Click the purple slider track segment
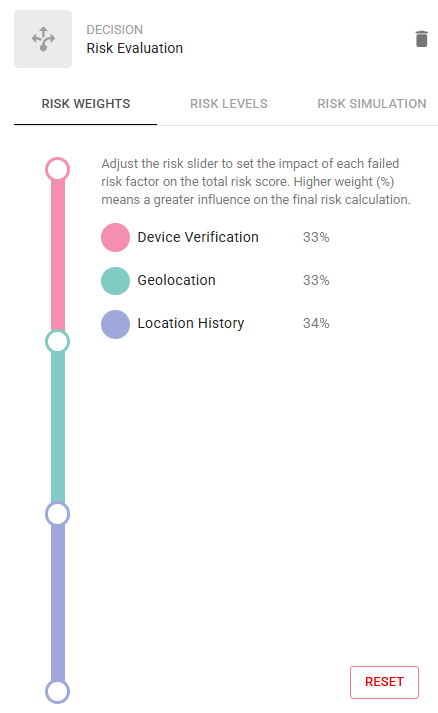Screen dimensions: 438x713 tap(58, 603)
